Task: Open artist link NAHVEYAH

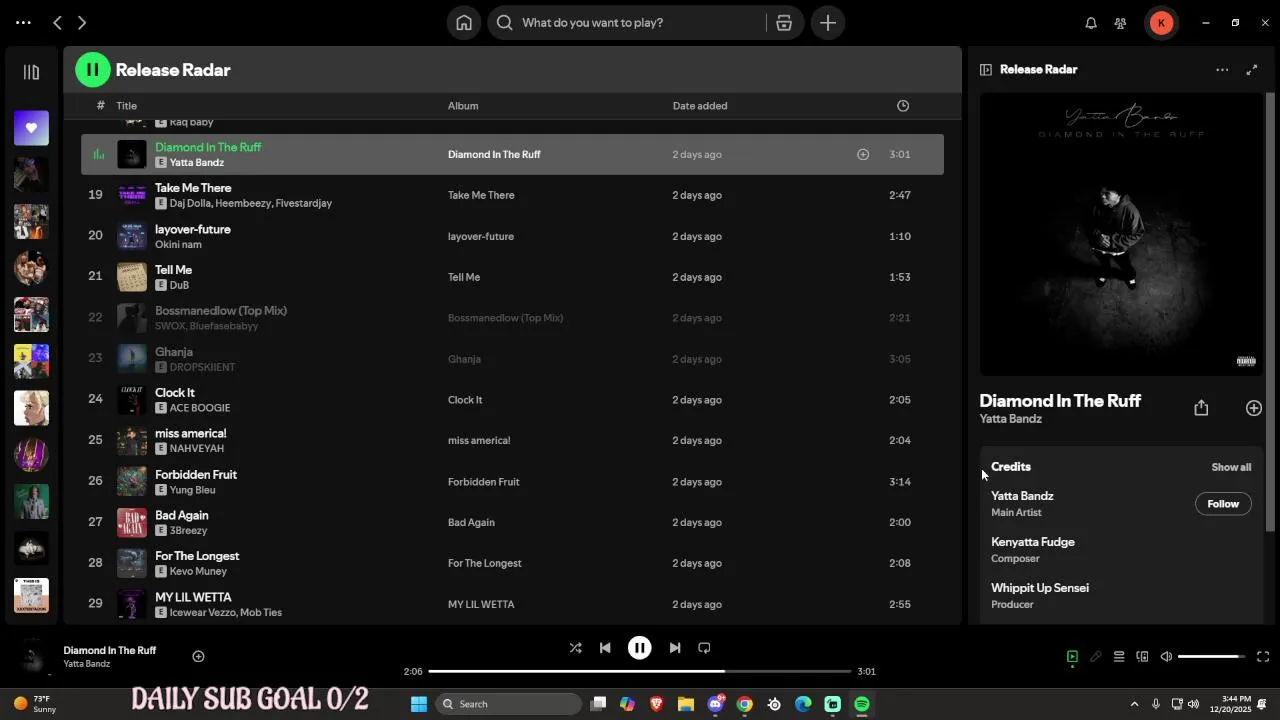Action: click(x=197, y=449)
